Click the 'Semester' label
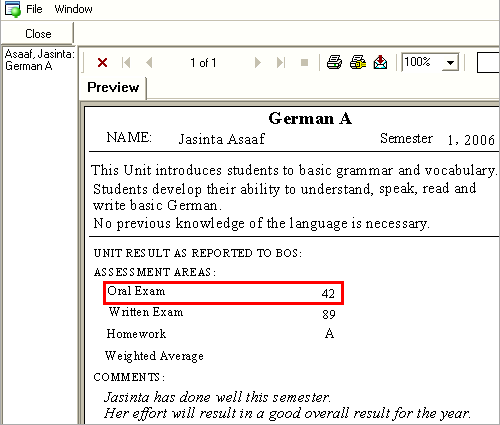Screen dimensions: 500x425 point(406,138)
